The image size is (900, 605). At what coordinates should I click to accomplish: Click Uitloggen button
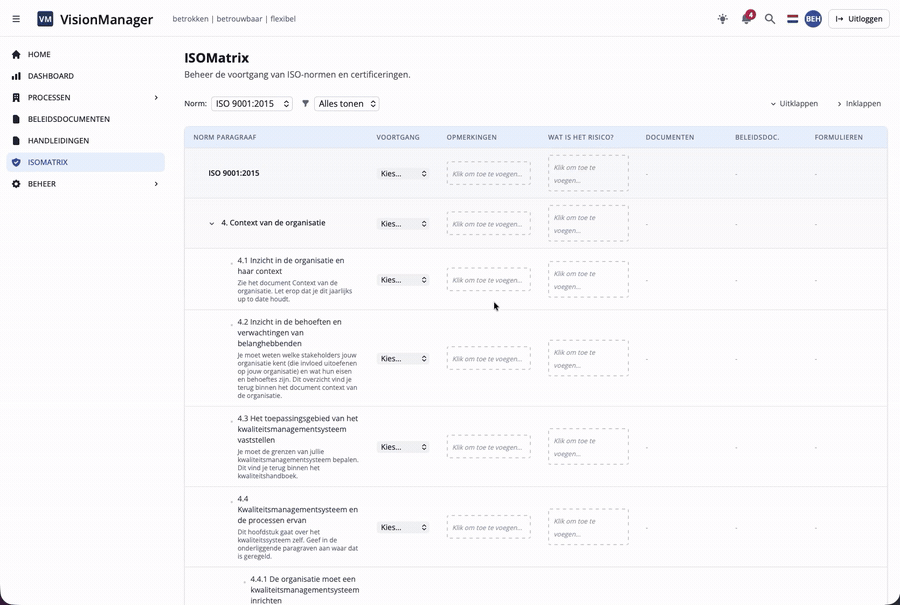pyautogui.click(x=859, y=19)
